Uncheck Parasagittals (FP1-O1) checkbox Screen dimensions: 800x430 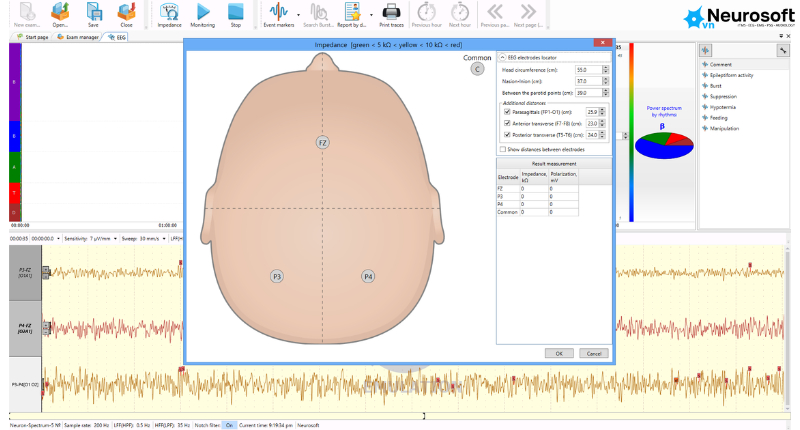[507, 112]
